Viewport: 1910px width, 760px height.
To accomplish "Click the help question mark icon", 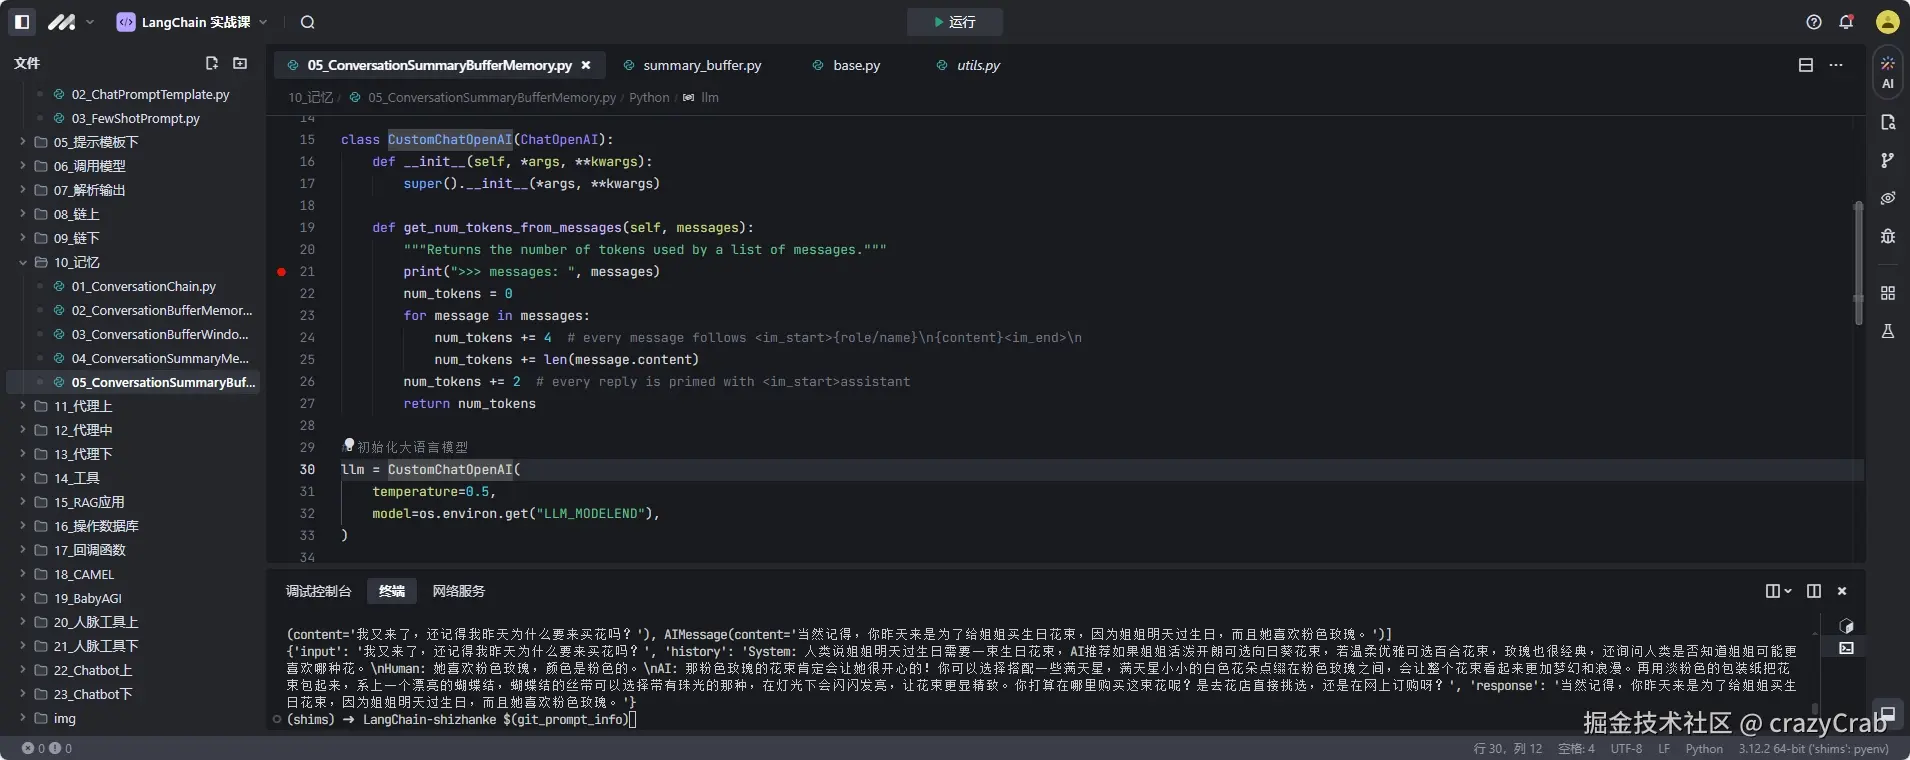I will (x=1814, y=22).
